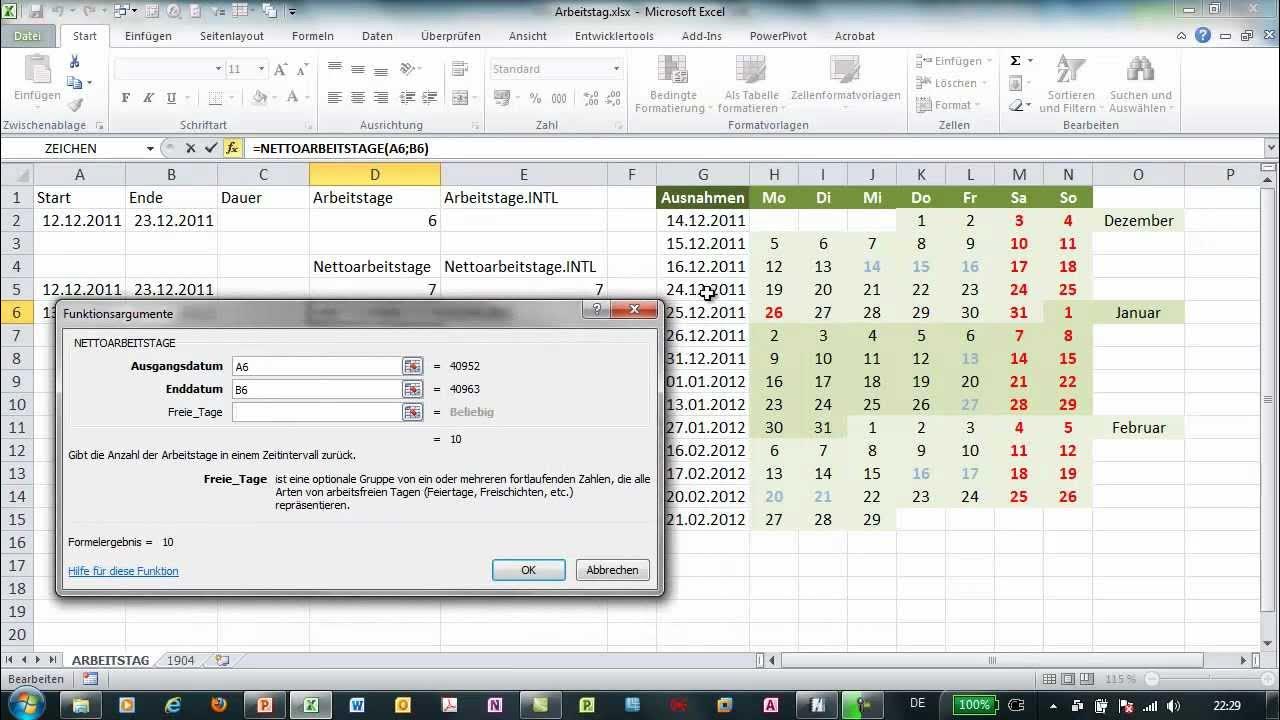This screenshot has width=1280, height=720.
Task: Click the Sortieren und Filtern icon
Action: coord(1069,70)
